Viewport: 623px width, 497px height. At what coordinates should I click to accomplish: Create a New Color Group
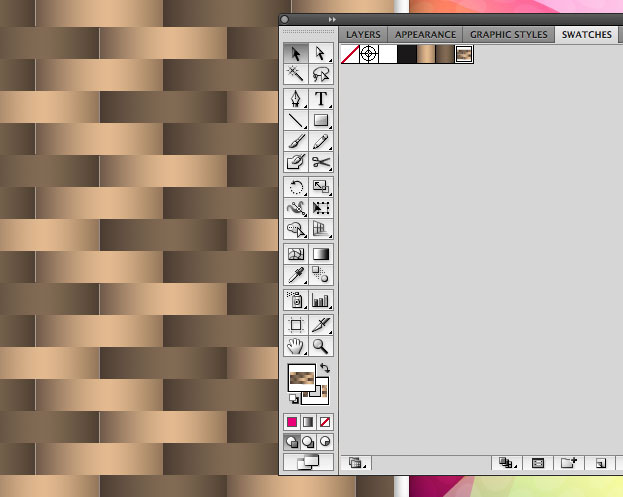(569, 463)
